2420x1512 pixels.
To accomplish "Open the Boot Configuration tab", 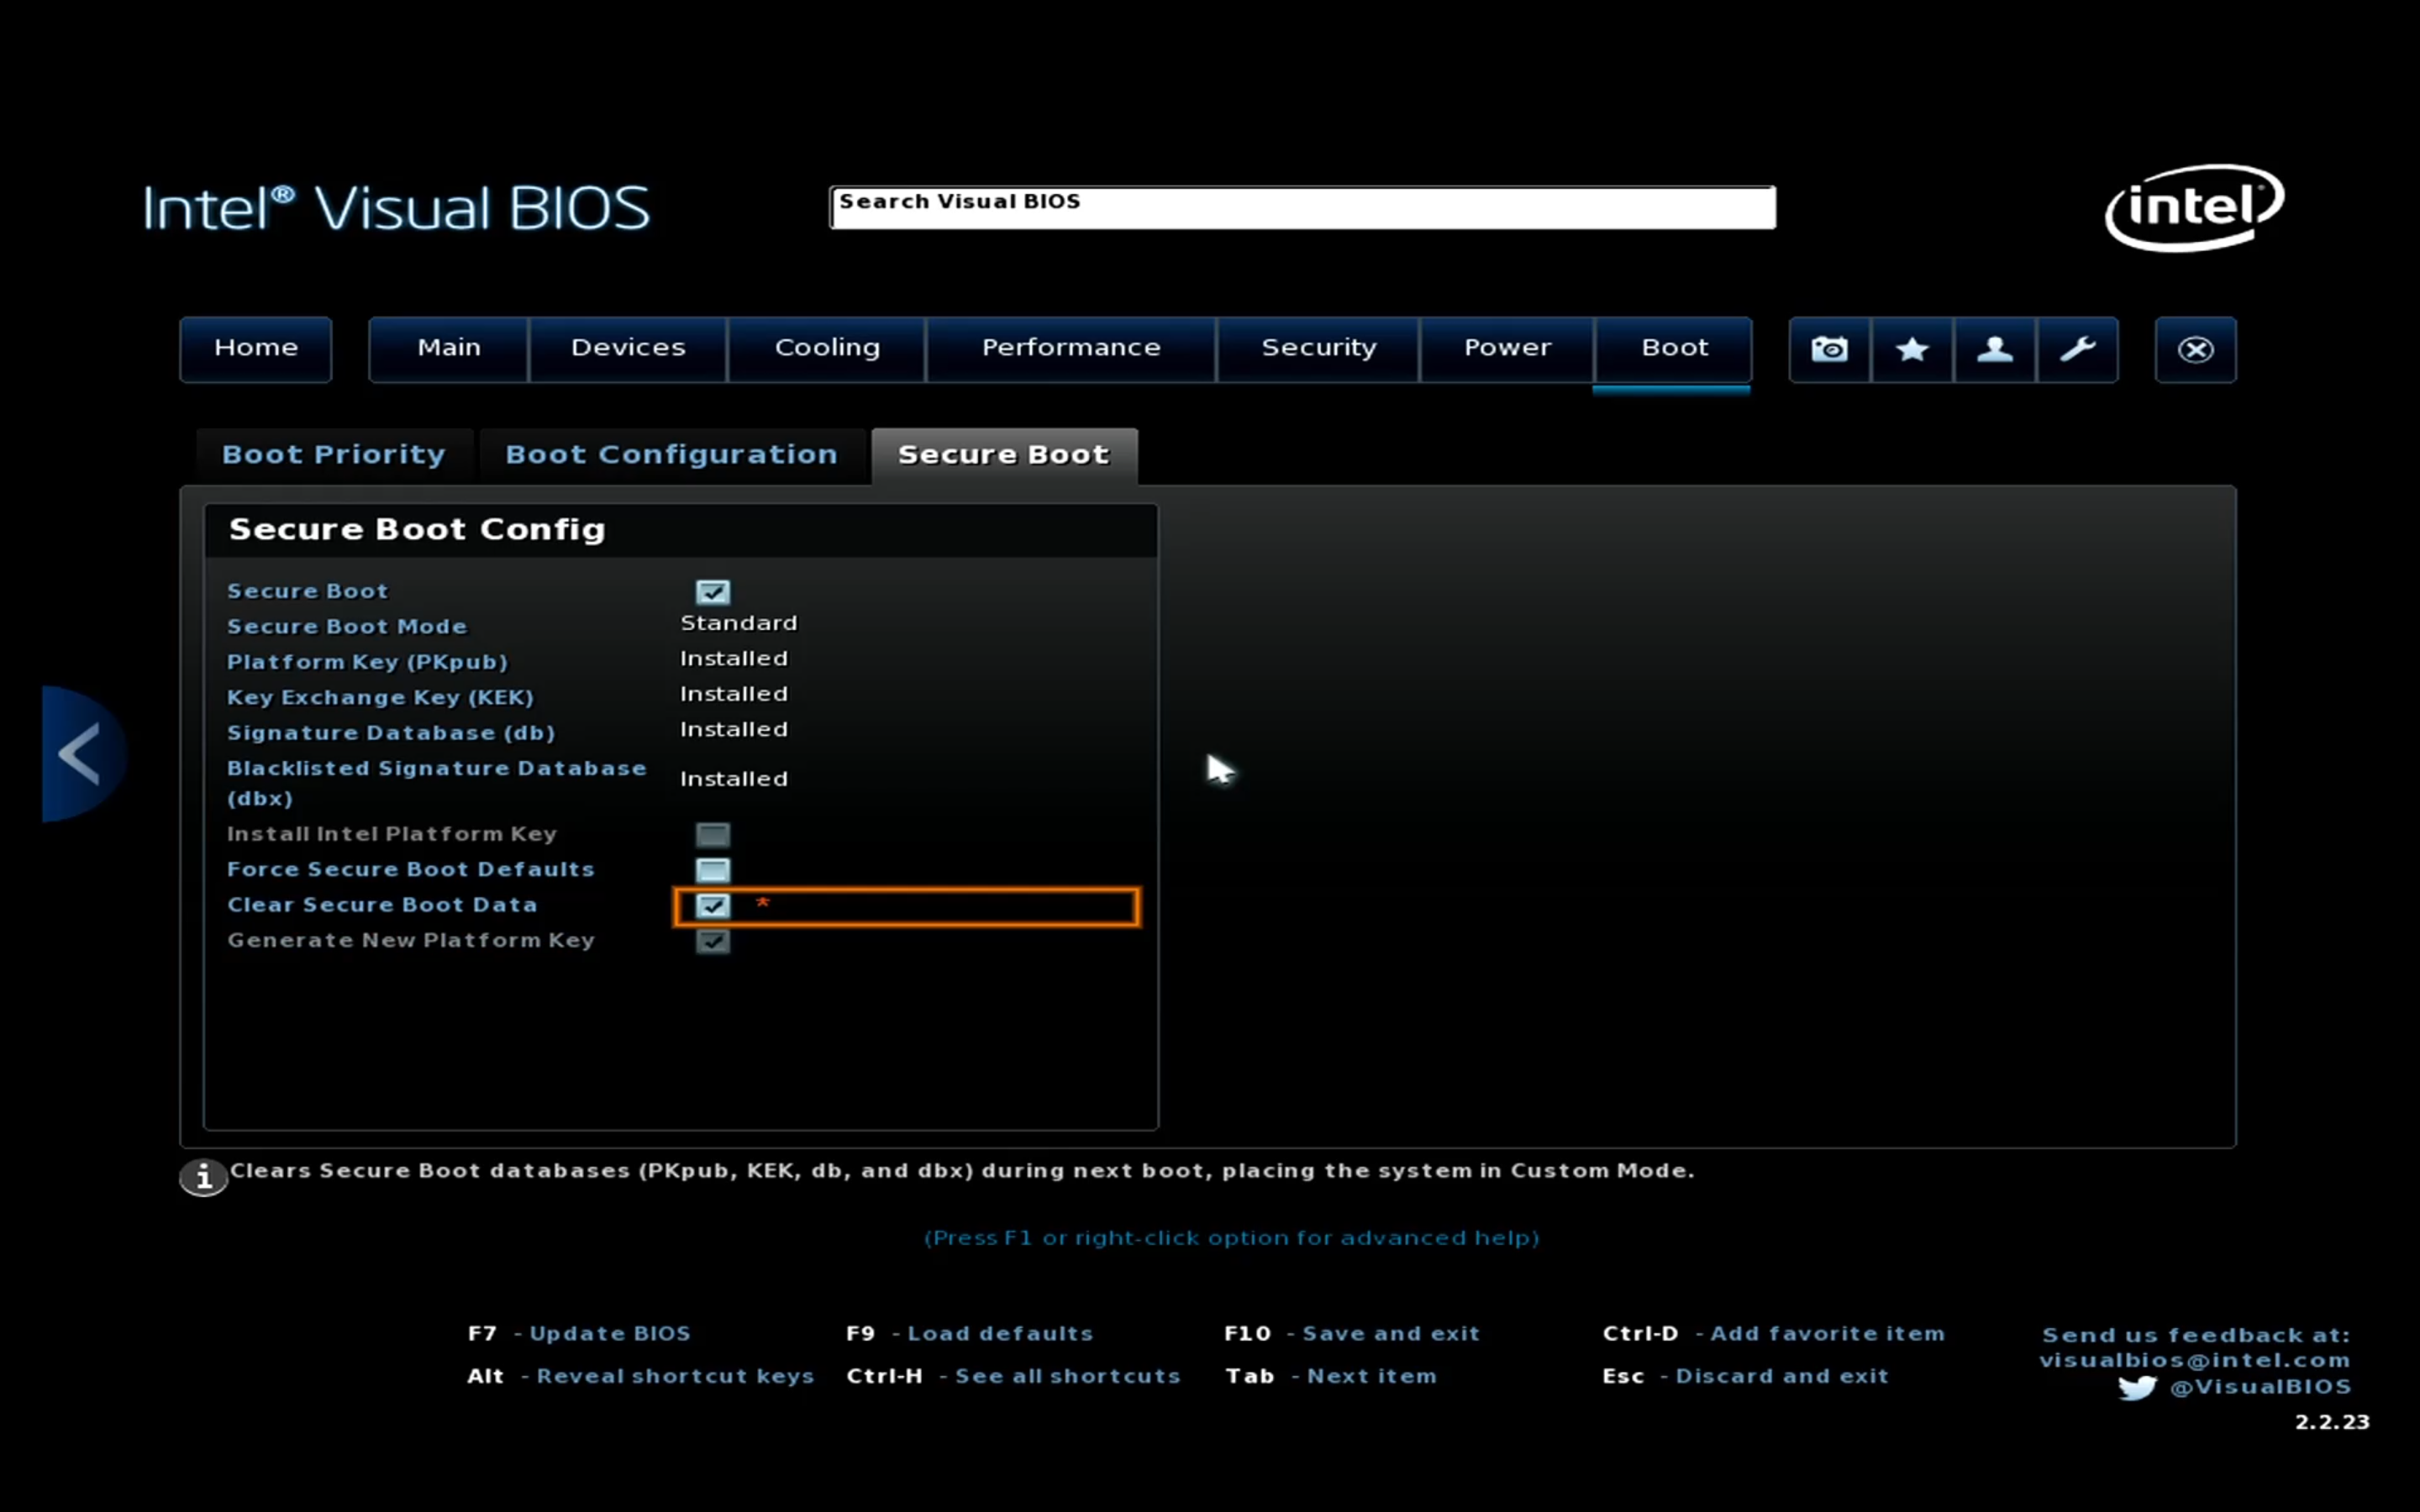I will point(671,455).
